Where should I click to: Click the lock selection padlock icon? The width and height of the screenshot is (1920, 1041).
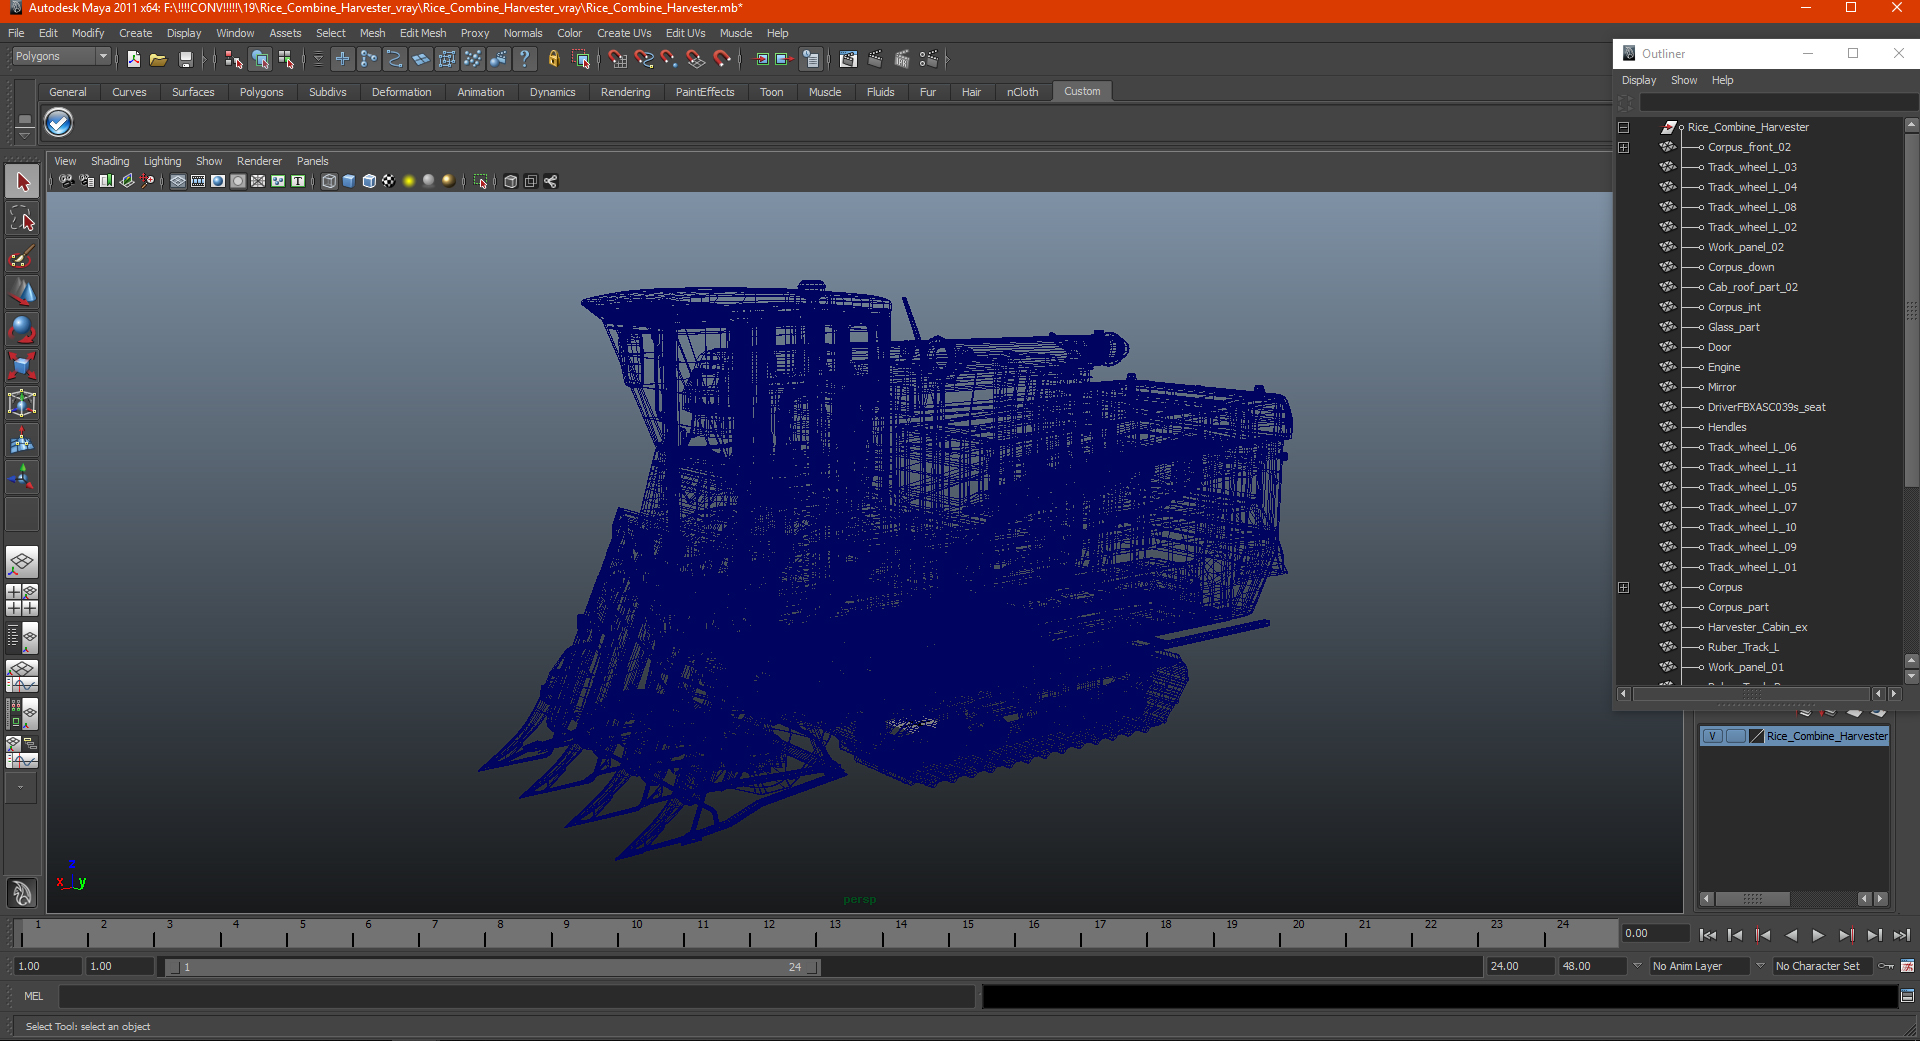pos(554,59)
